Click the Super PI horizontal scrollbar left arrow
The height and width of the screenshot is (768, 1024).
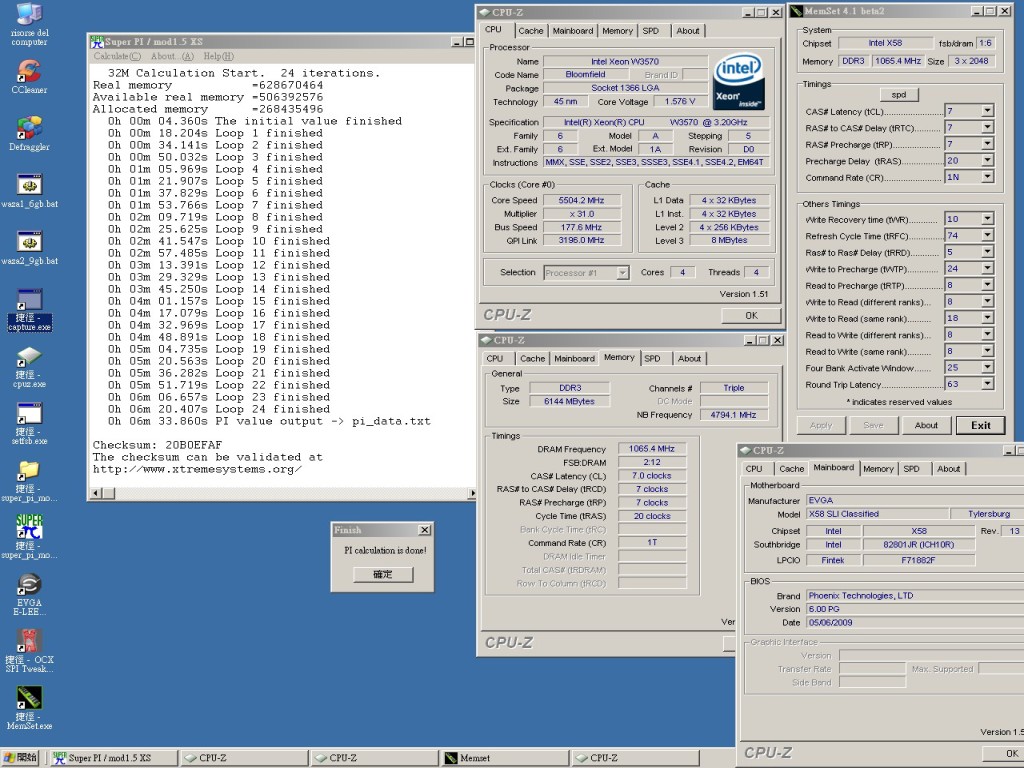tap(96, 493)
